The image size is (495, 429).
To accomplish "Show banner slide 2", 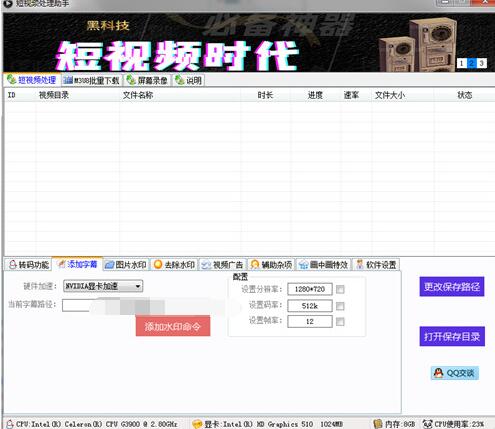I will 471,63.
